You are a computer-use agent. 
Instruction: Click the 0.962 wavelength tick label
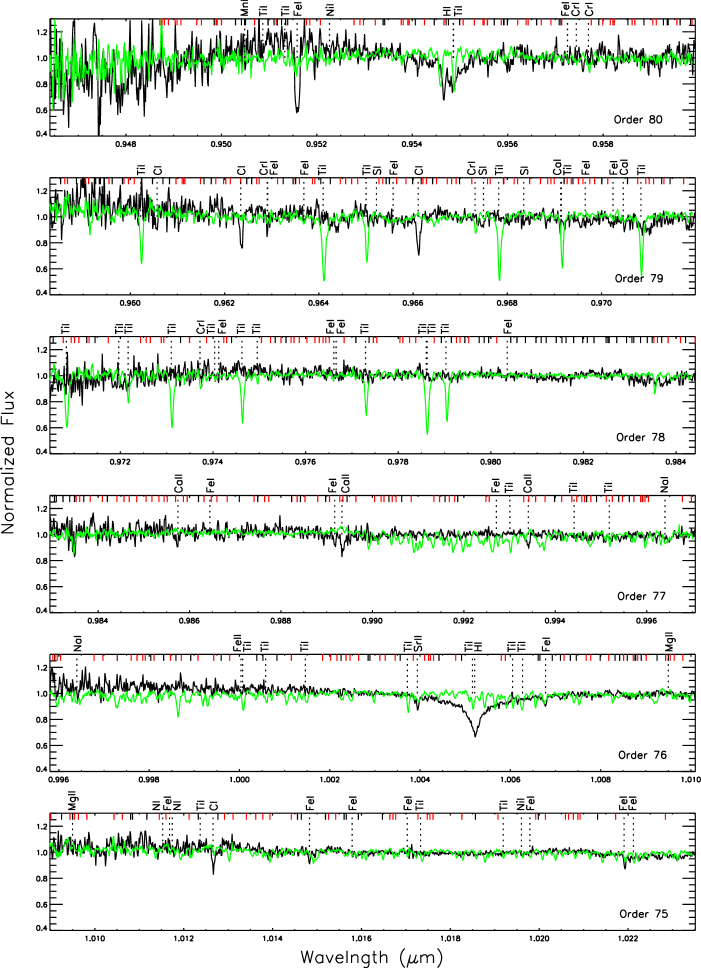coord(224,303)
